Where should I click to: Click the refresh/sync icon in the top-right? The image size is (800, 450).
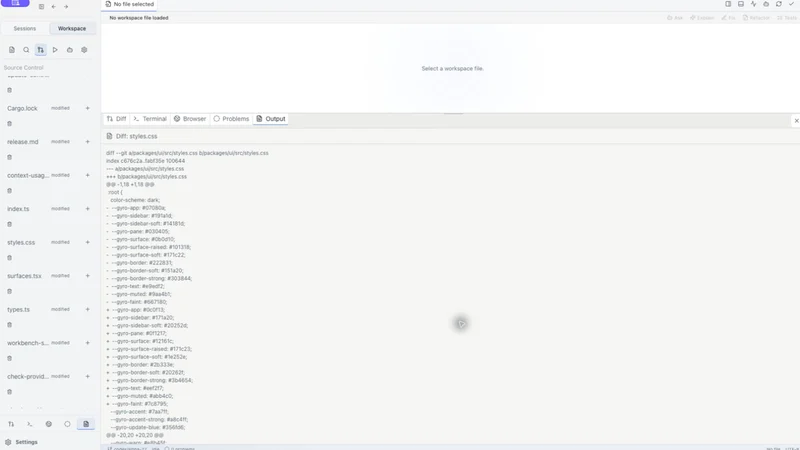coord(779,4)
